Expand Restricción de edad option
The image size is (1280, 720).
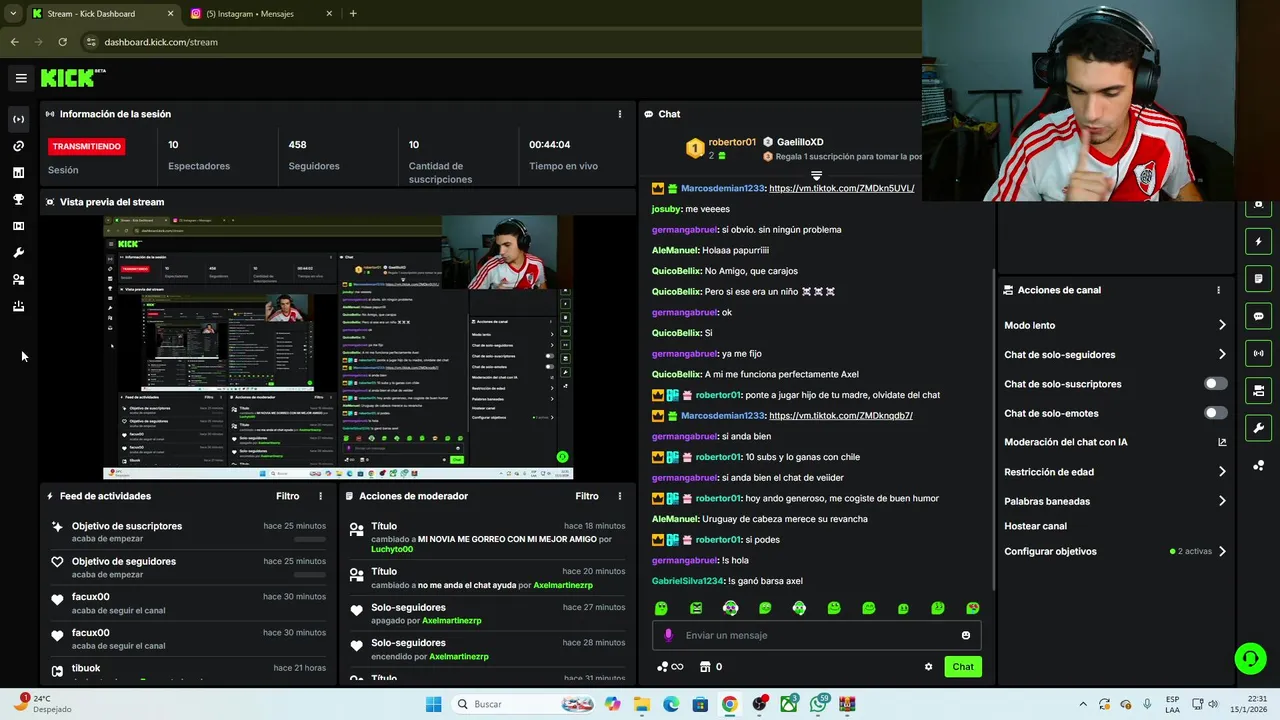point(1222,472)
